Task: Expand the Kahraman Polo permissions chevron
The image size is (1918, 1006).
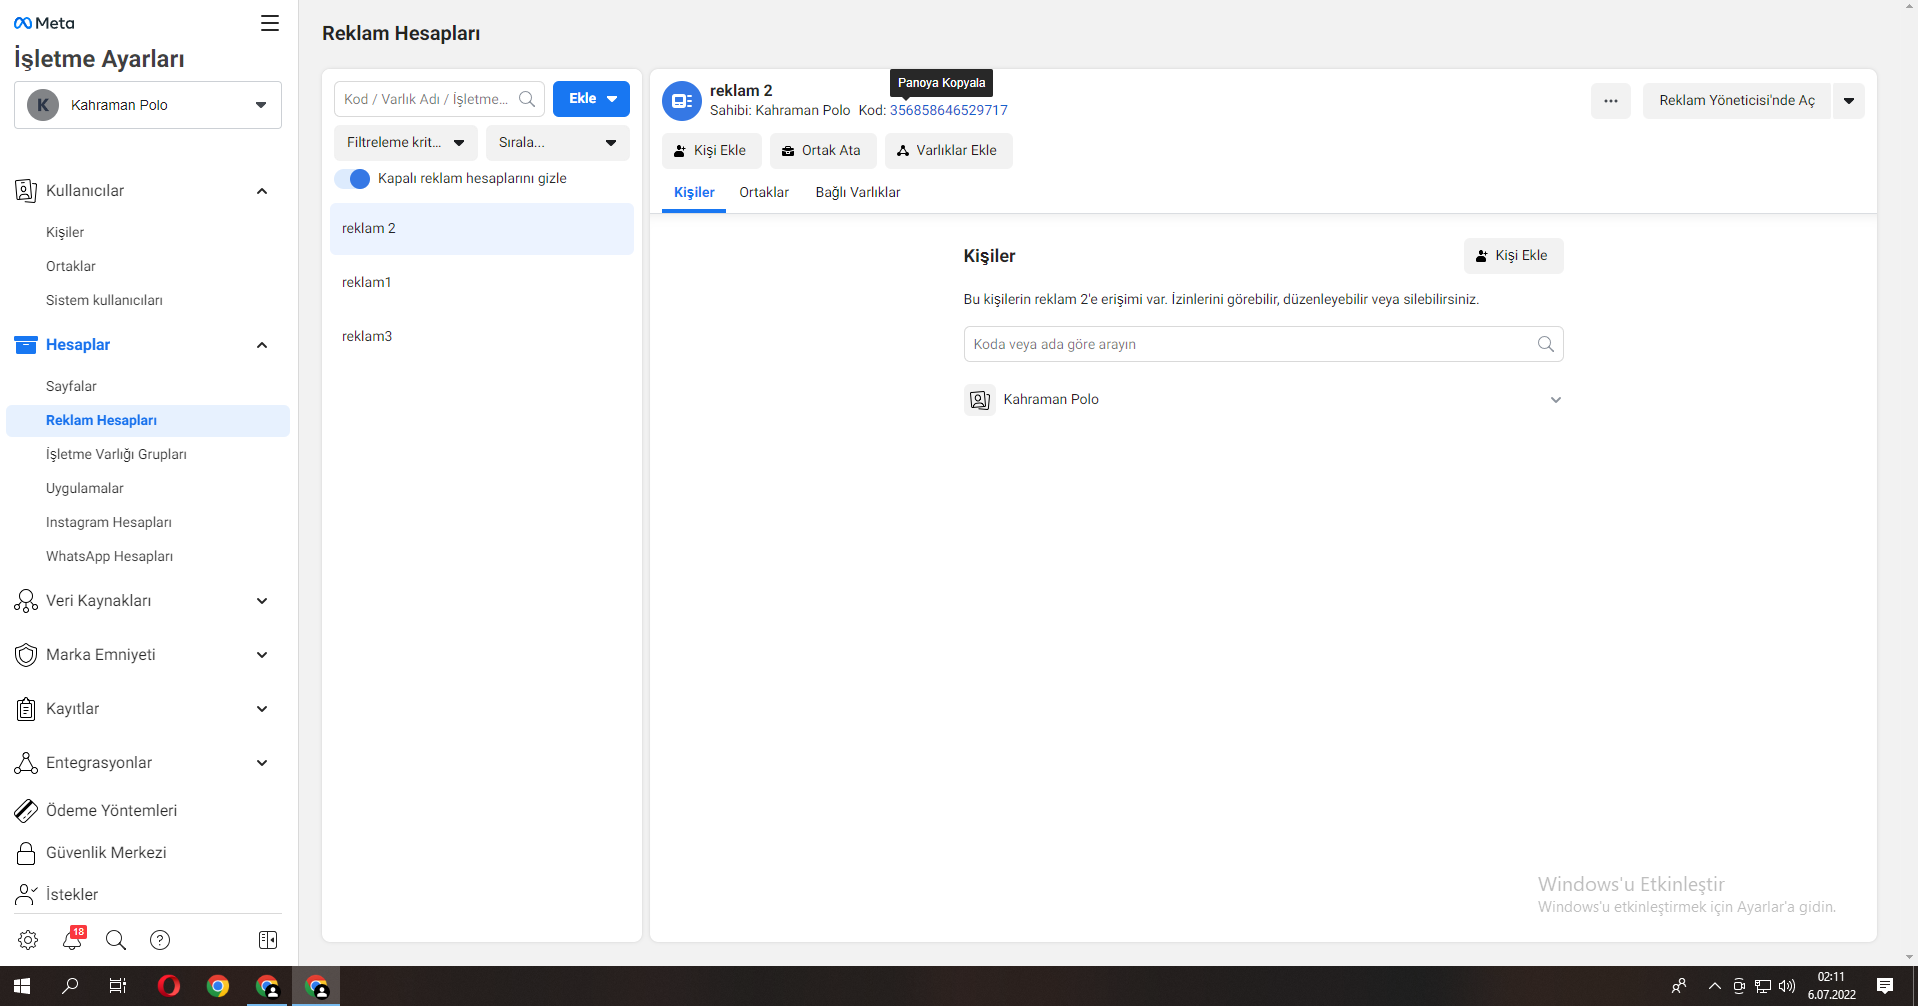Action: [1555, 400]
